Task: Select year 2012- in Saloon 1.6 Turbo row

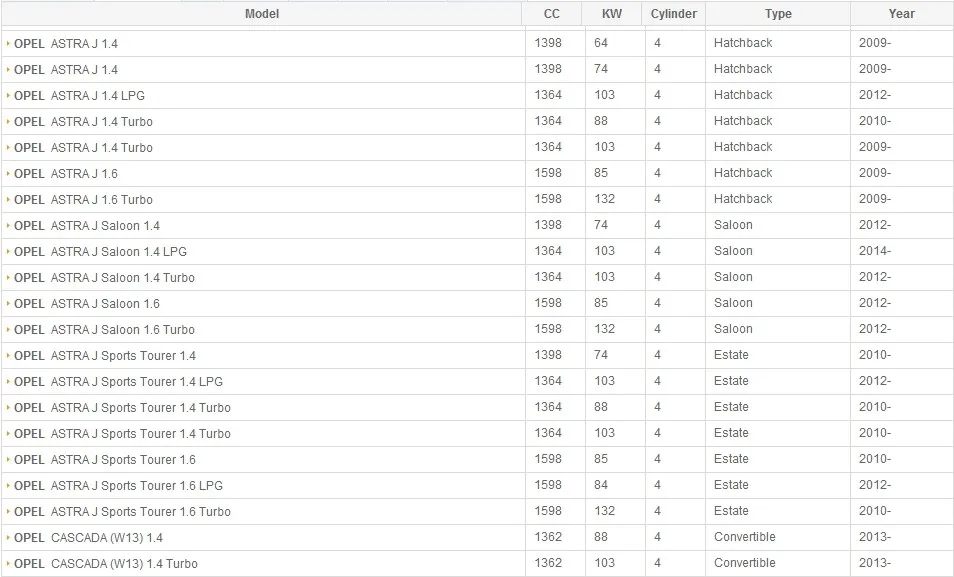Action: coord(875,329)
